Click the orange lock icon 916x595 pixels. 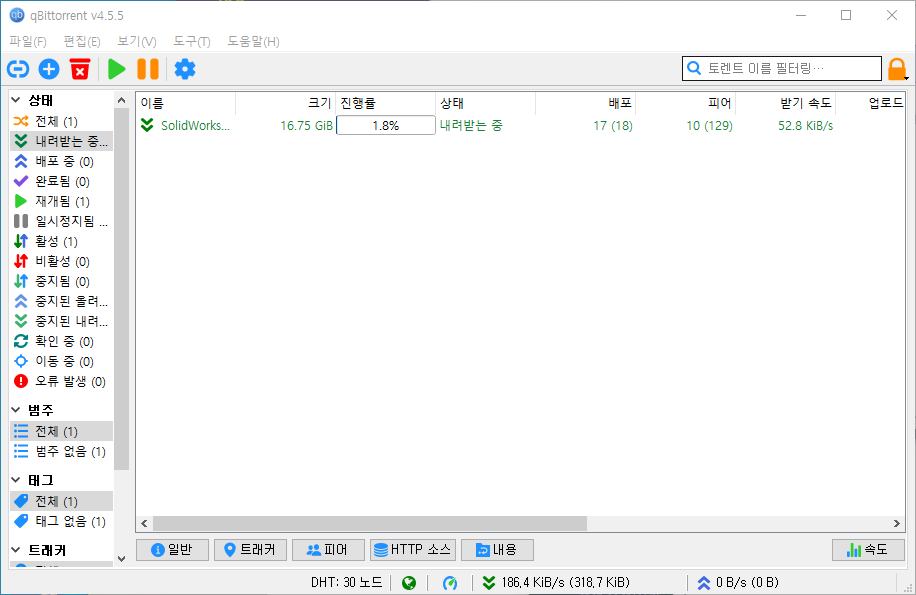(x=897, y=69)
